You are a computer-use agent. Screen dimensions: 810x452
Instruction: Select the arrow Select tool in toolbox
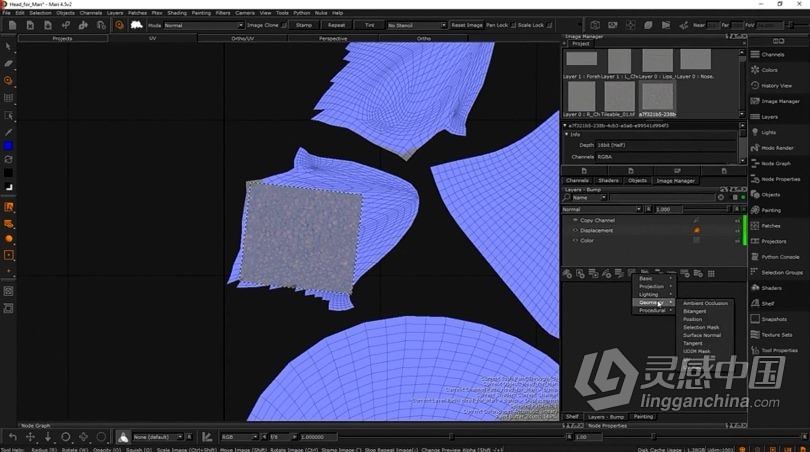tap(8, 46)
